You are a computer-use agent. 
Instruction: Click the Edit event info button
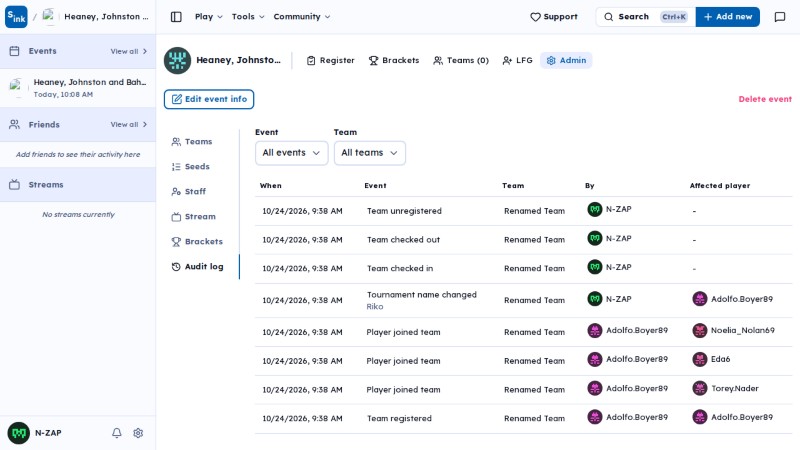209,99
